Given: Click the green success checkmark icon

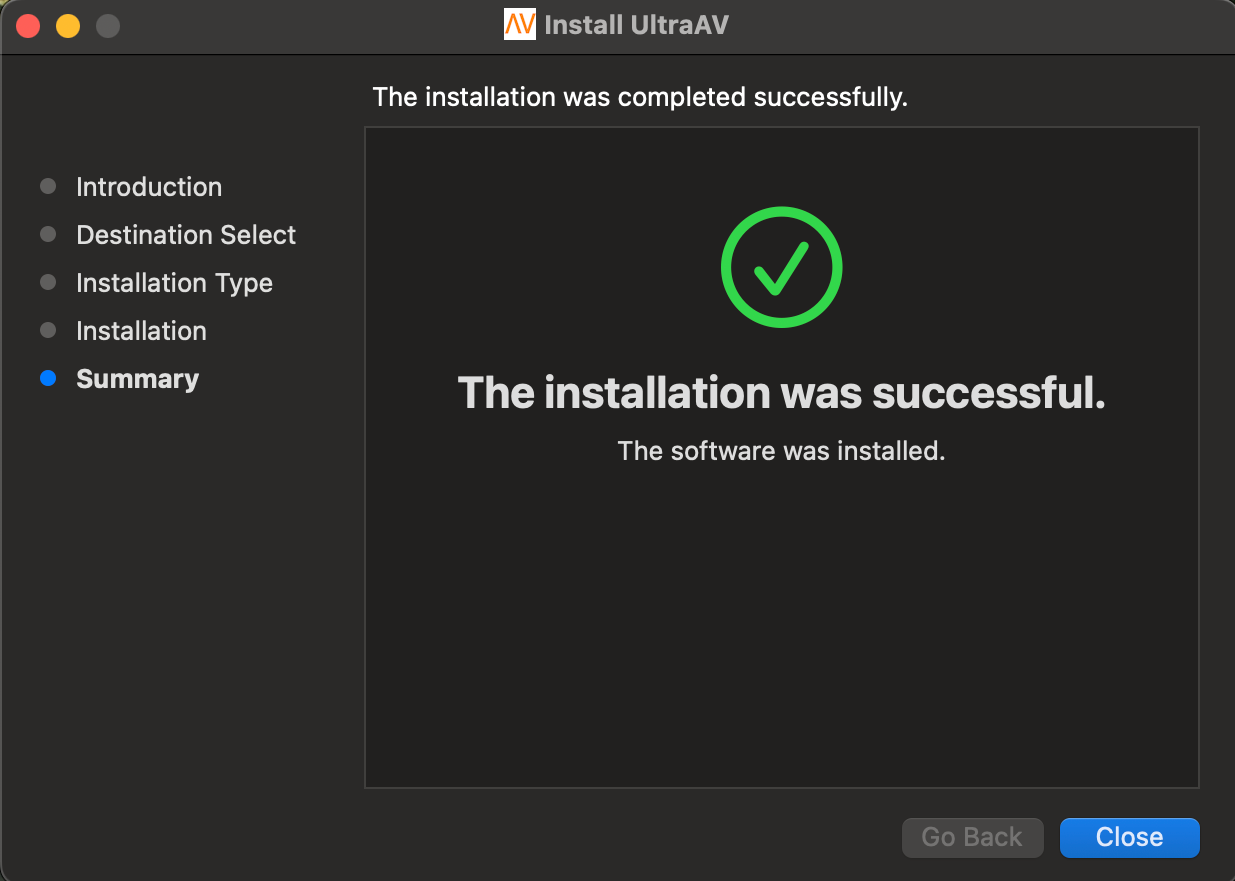Looking at the screenshot, I should click(781, 266).
